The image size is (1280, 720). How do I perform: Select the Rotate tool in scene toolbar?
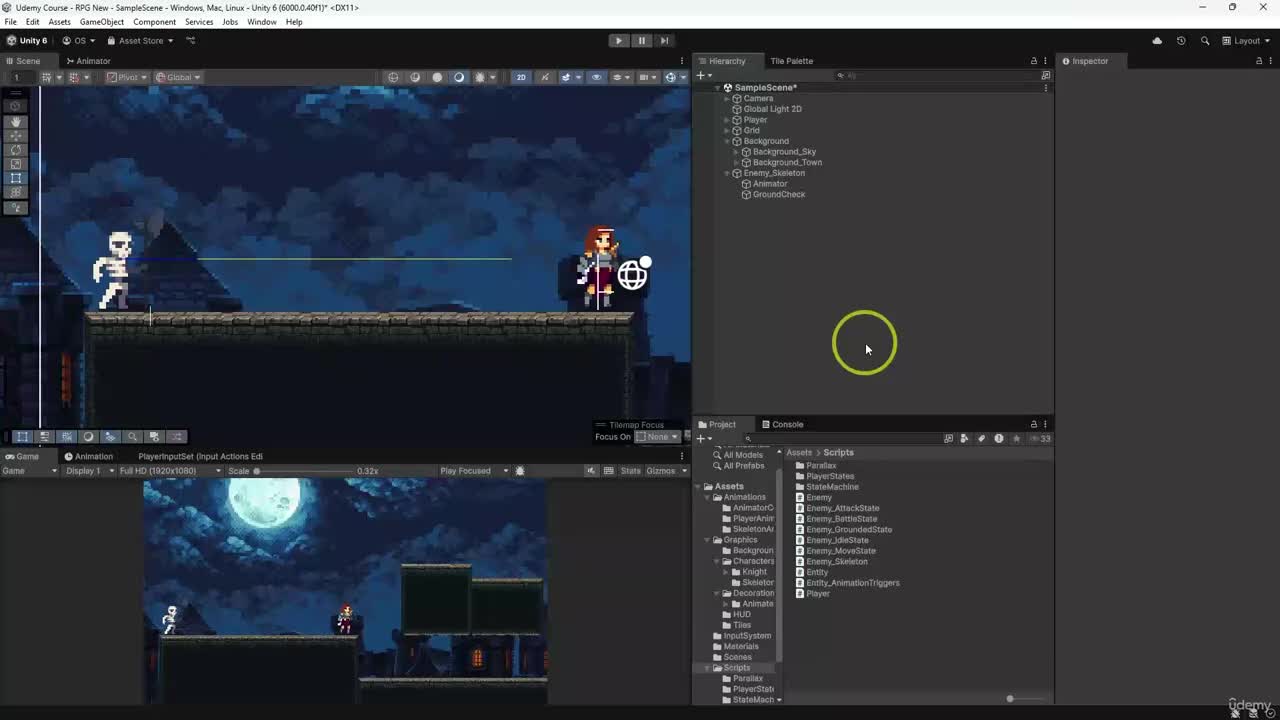click(16, 149)
